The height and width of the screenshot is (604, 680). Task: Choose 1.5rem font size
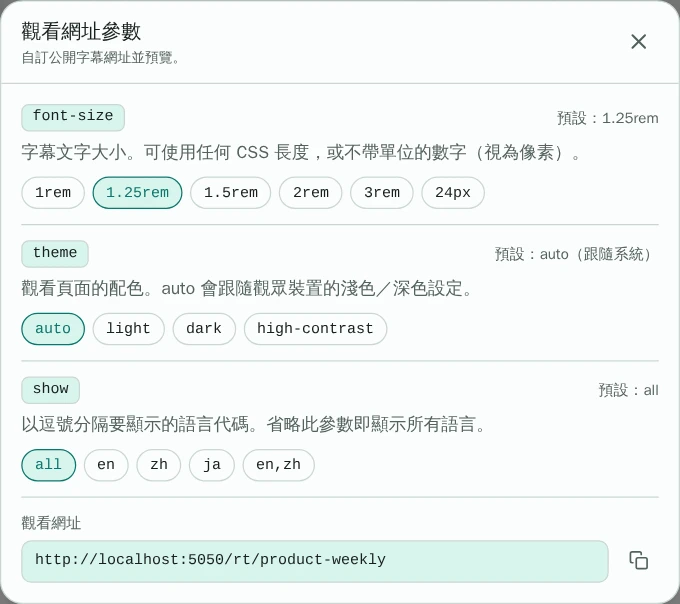click(x=231, y=193)
